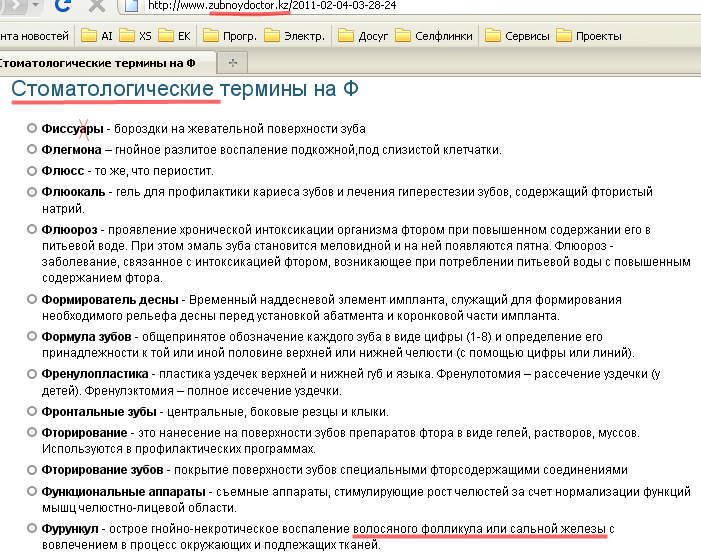Click the bold term Фурункул
701x557 pixels.
70,529
